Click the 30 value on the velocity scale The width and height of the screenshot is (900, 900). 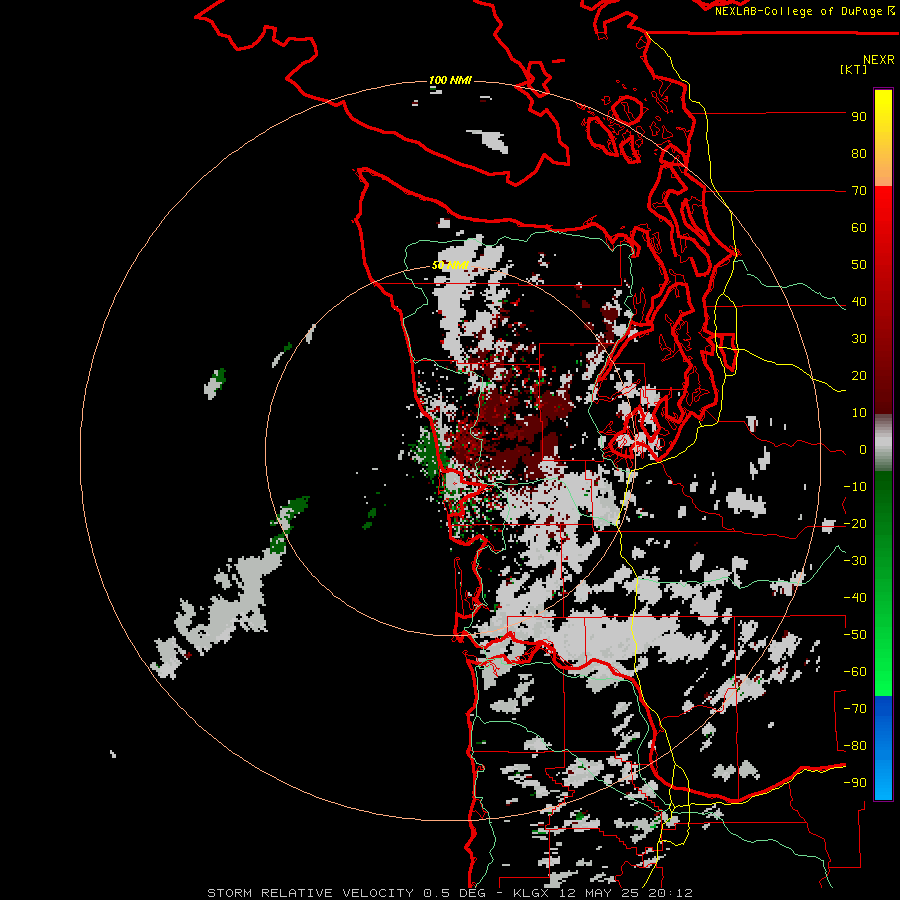tap(859, 339)
